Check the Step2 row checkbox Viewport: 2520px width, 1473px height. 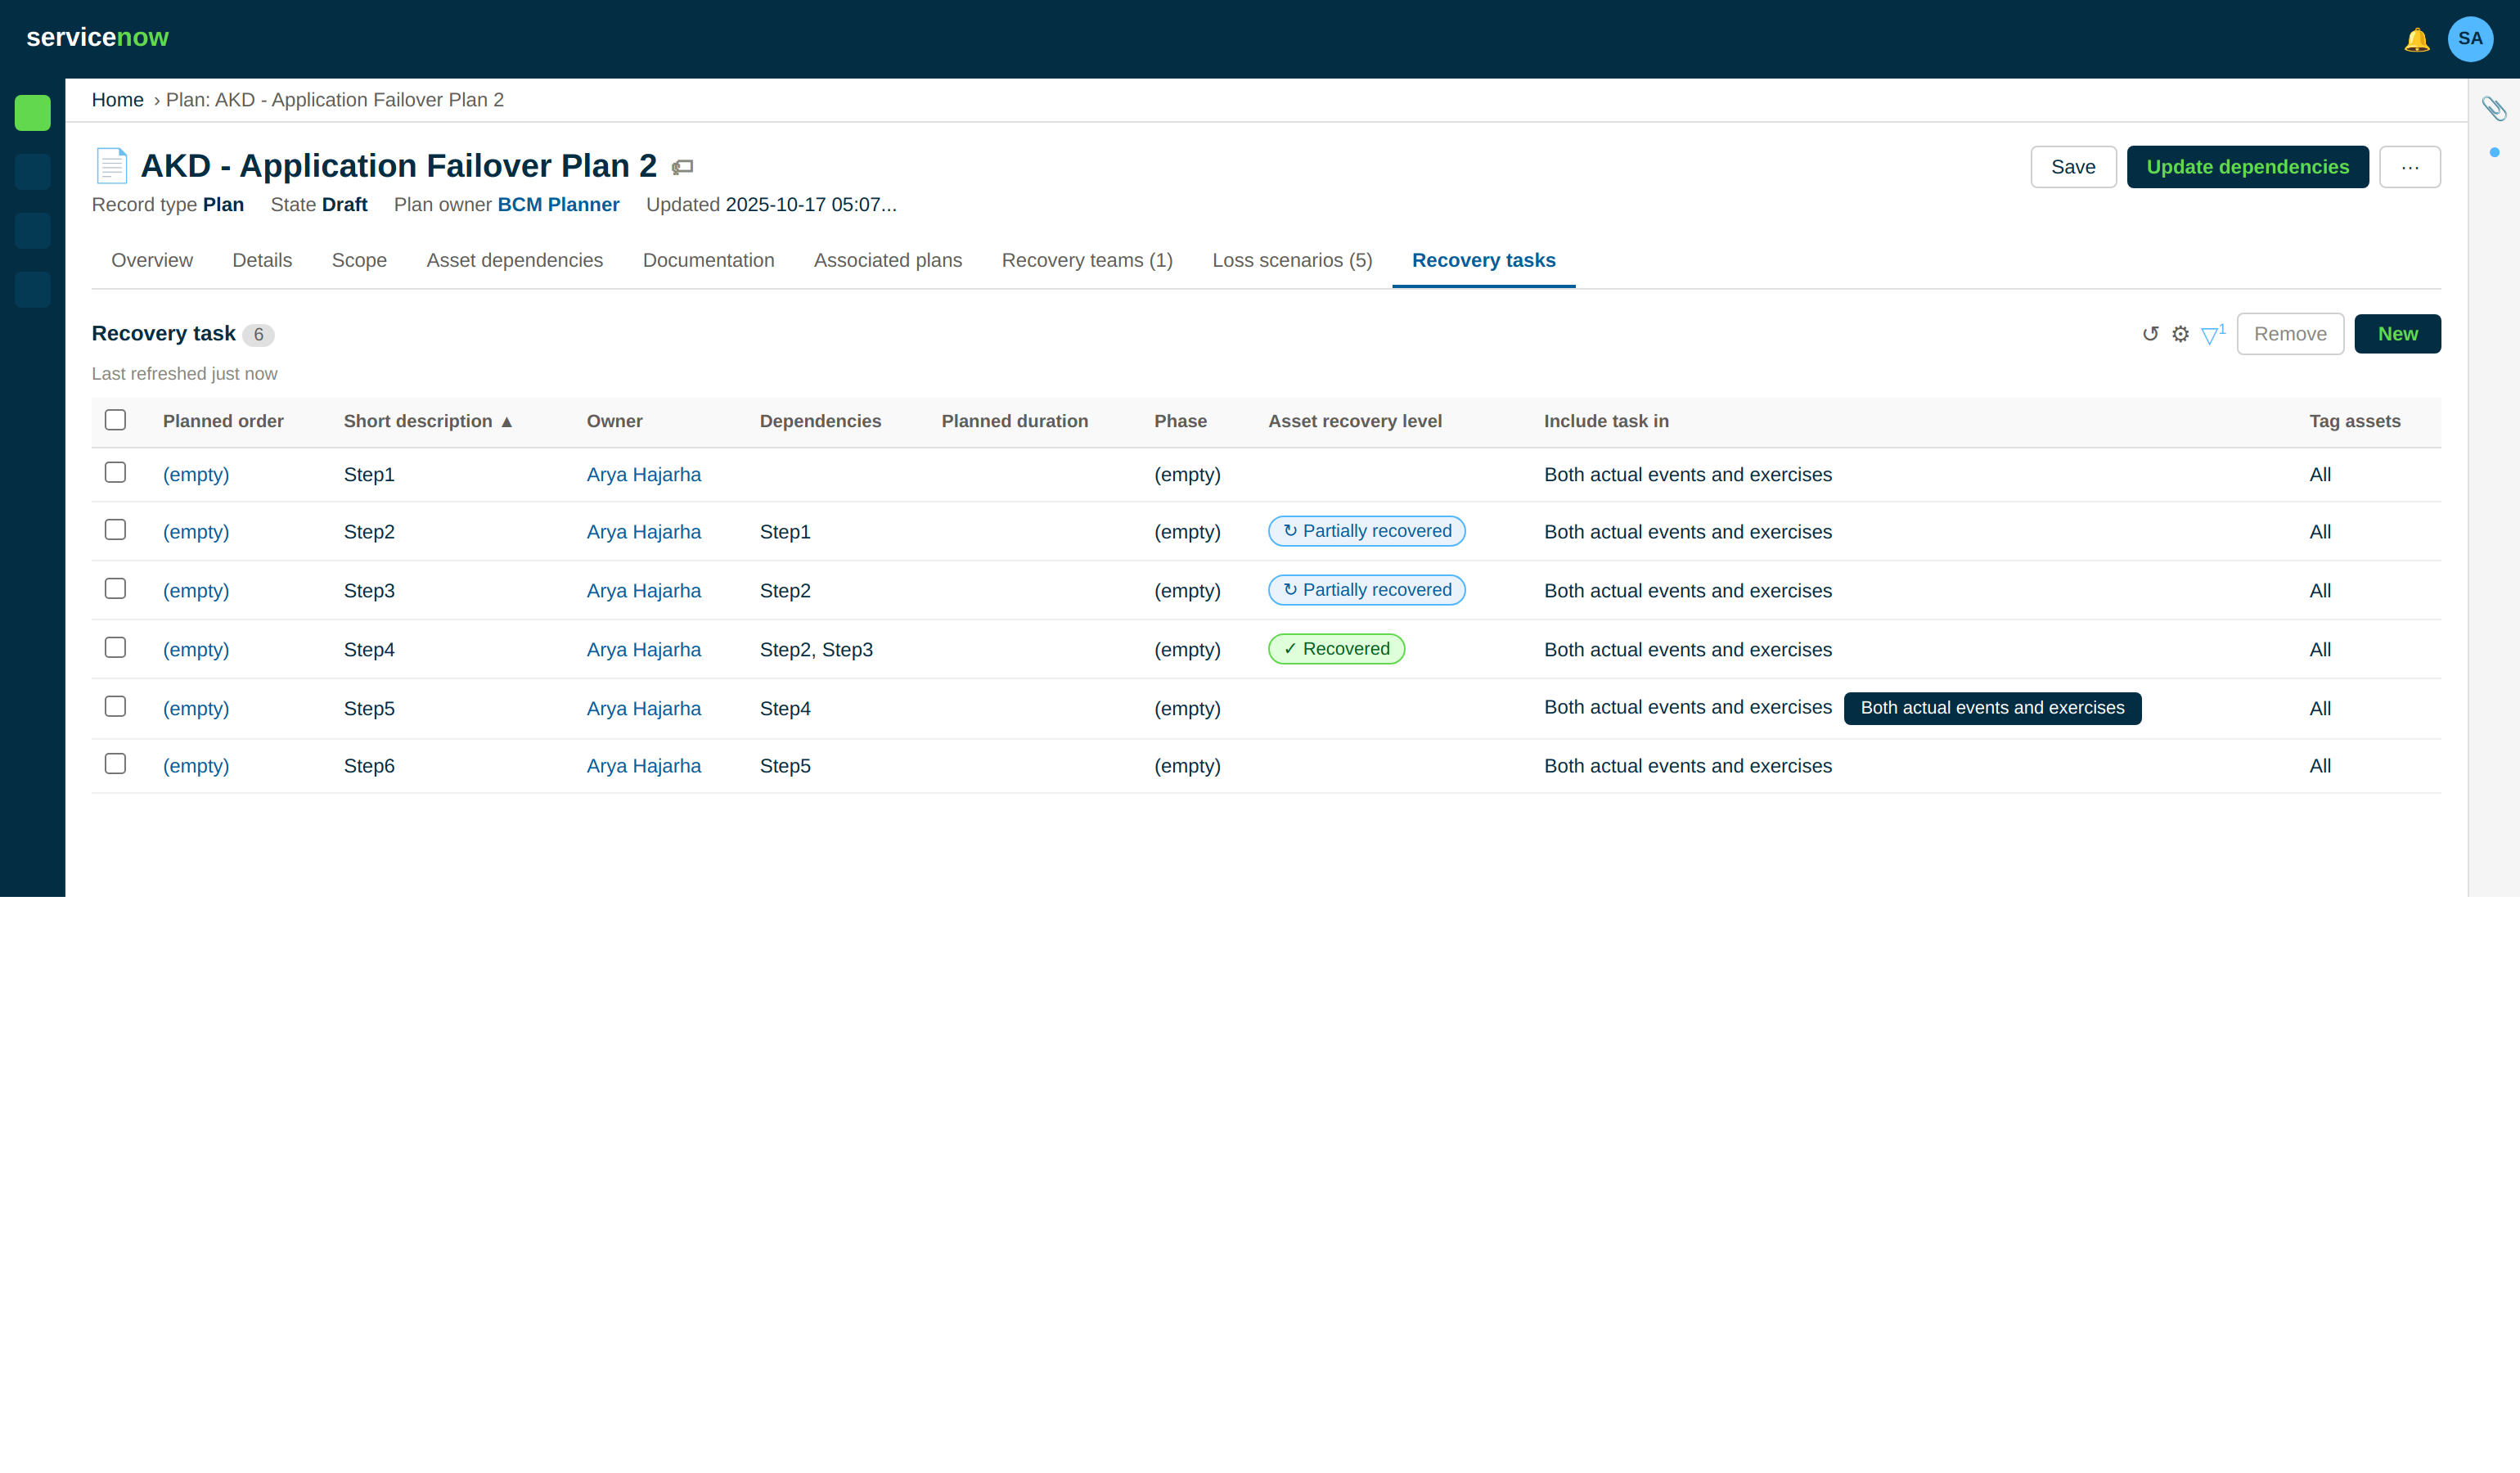(x=115, y=529)
